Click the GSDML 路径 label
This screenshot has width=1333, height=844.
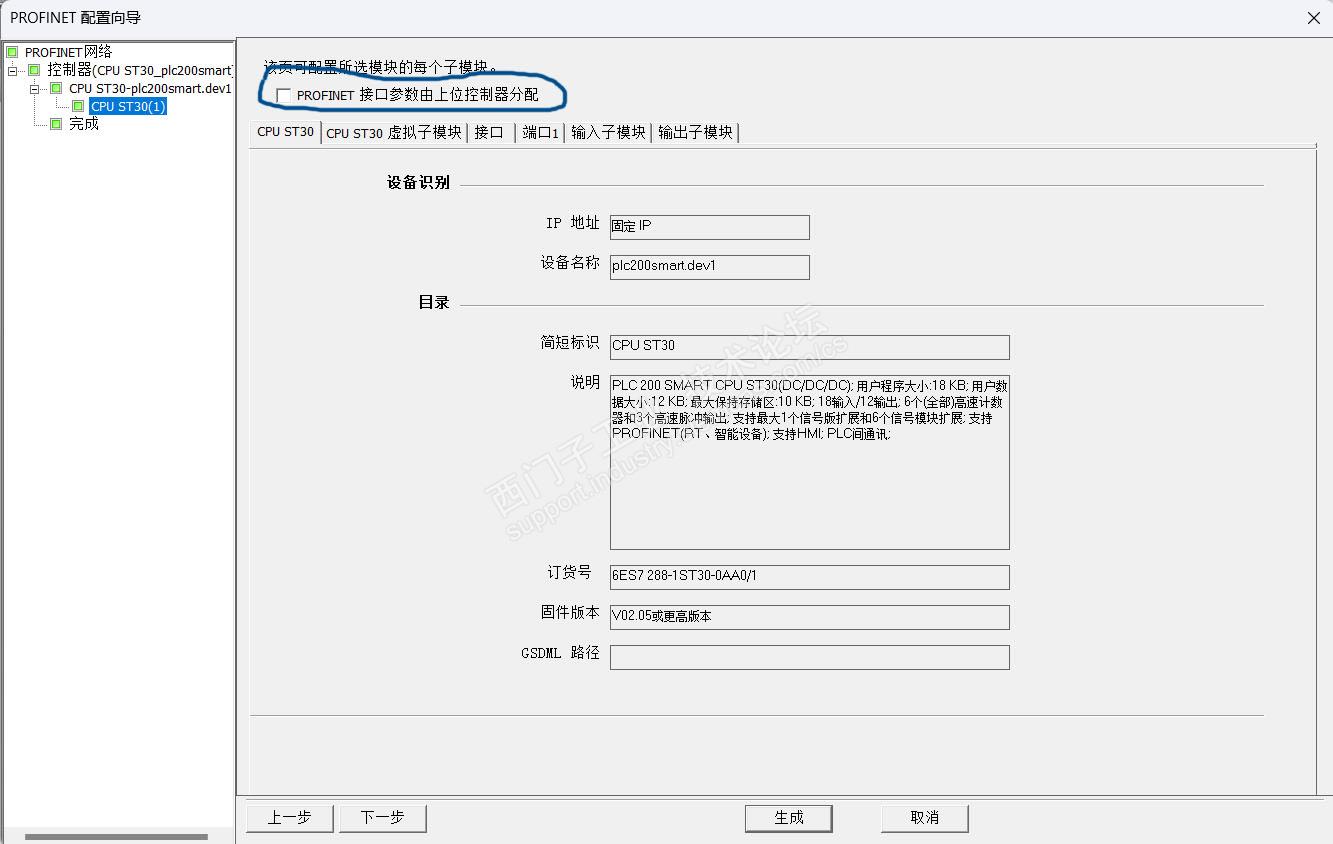point(560,653)
